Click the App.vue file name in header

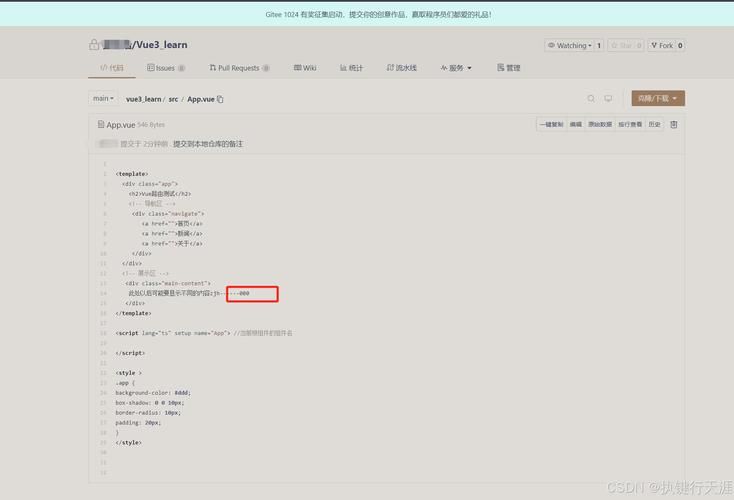coord(121,125)
